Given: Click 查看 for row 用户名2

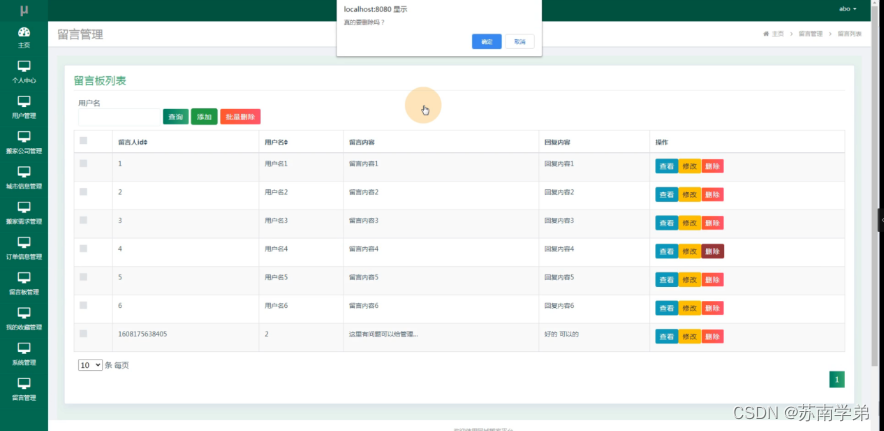Looking at the screenshot, I should point(667,194).
